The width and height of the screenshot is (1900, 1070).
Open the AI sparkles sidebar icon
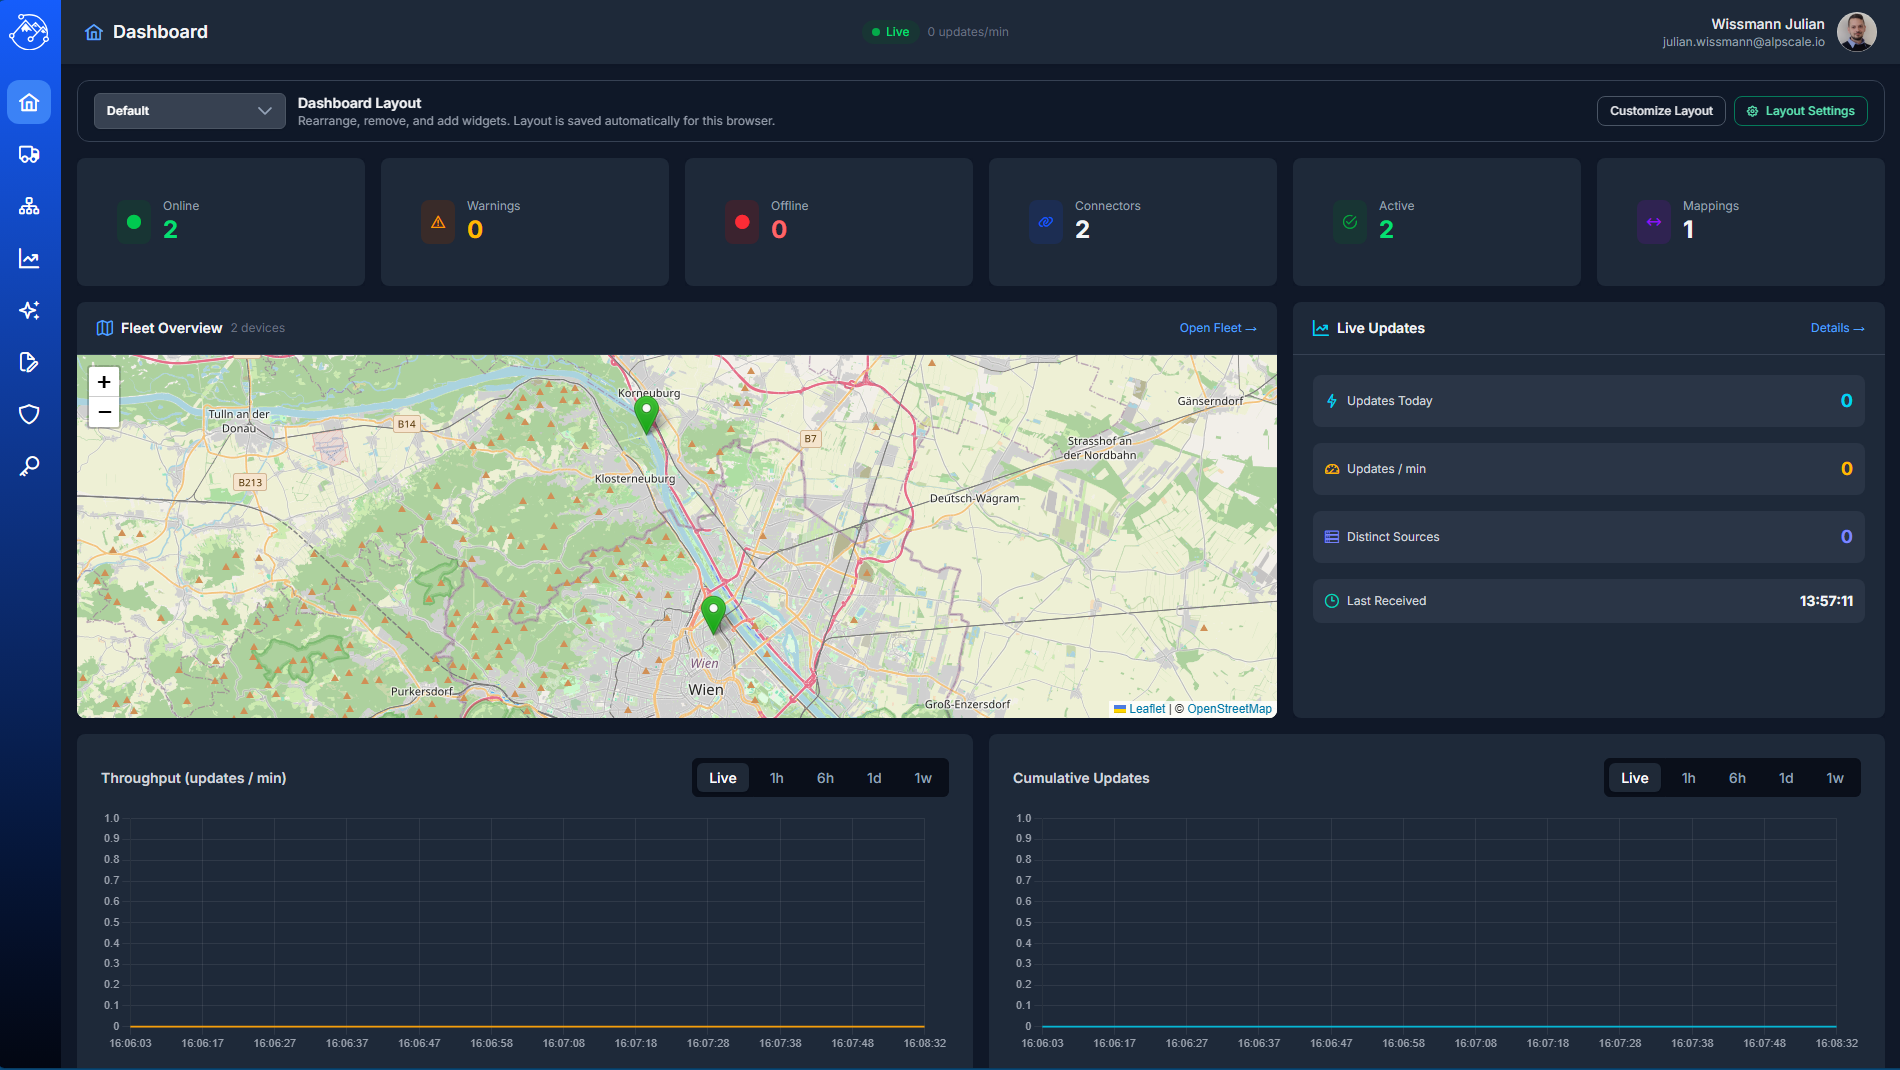click(x=29, y=310)
